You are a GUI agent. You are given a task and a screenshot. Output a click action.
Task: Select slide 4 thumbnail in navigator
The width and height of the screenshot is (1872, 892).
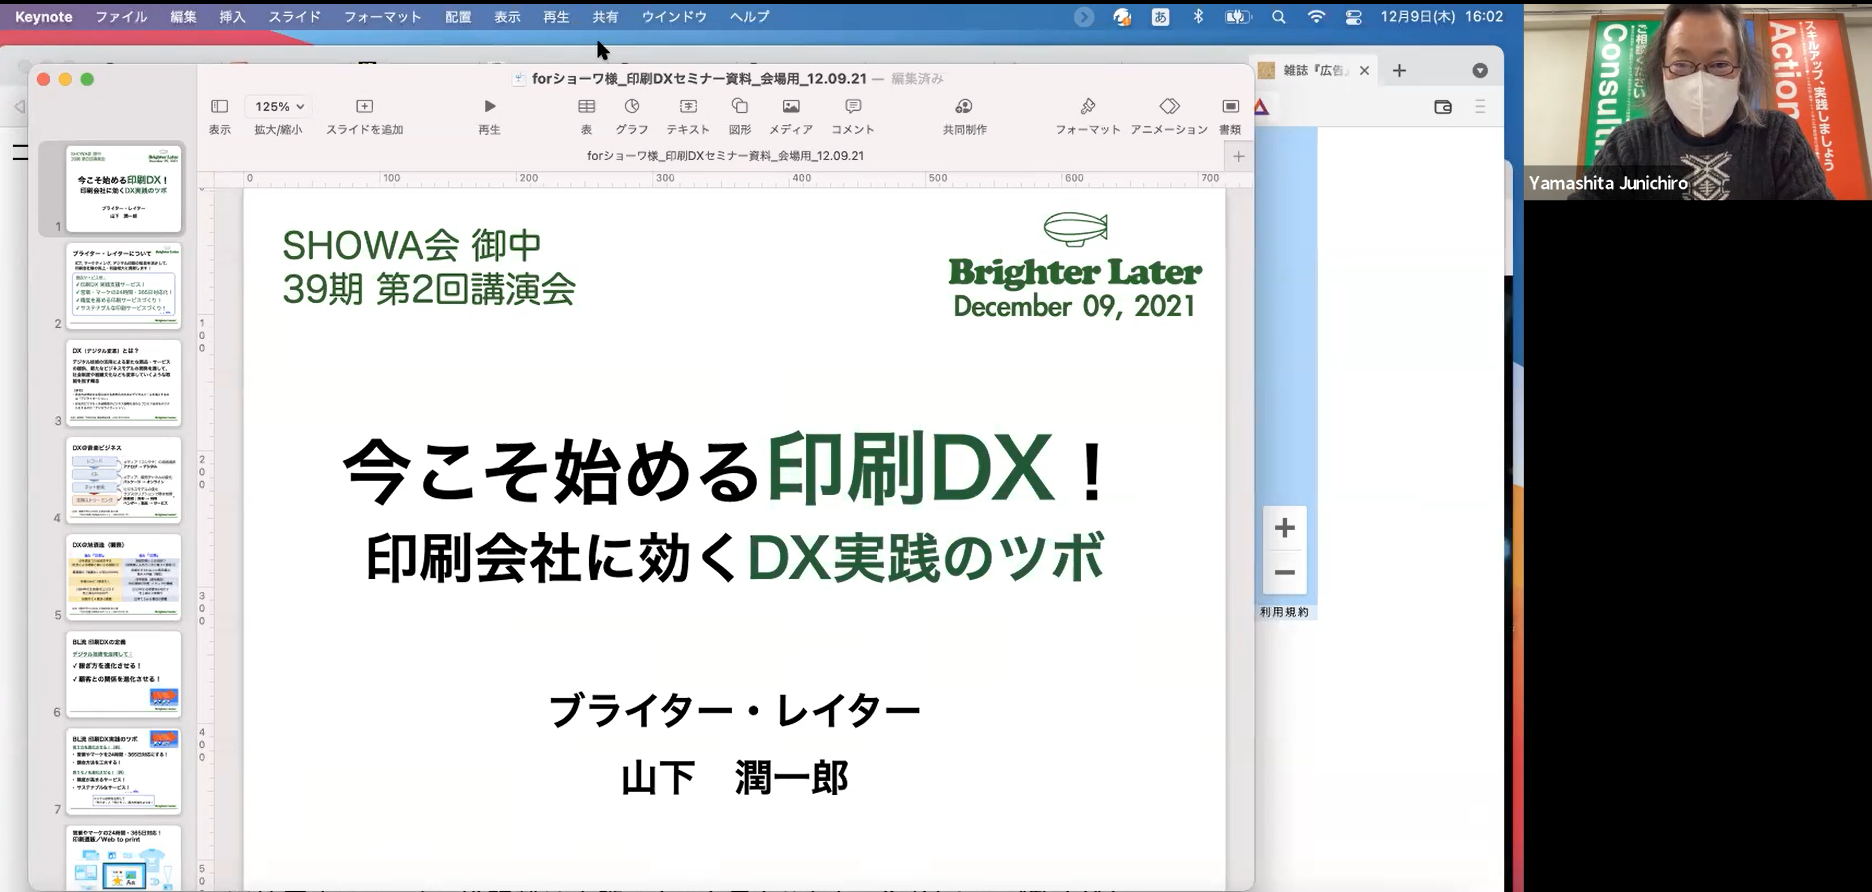(x=124, y=480)
